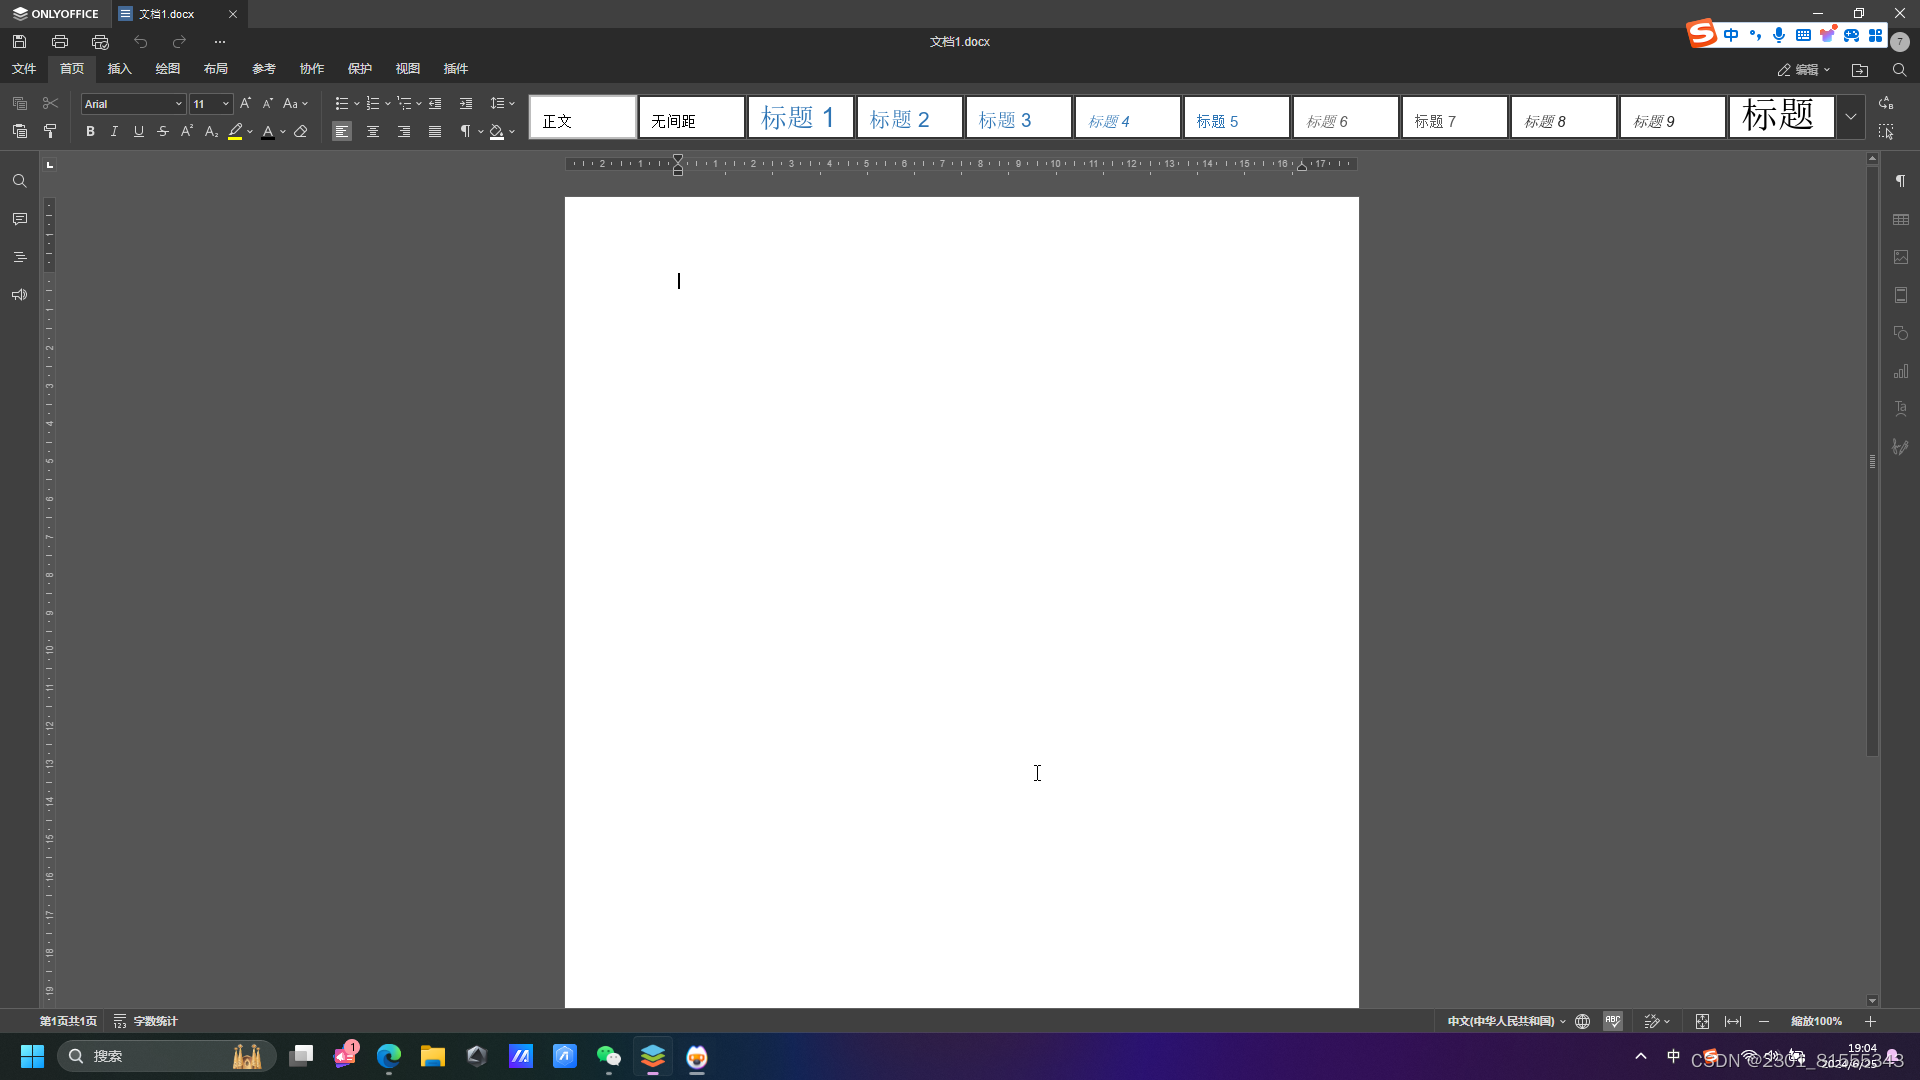Viewport: 1920px width, 1080px height.
Task: Click the copy style (format painter) icon
Action: [x=50, y=131]
